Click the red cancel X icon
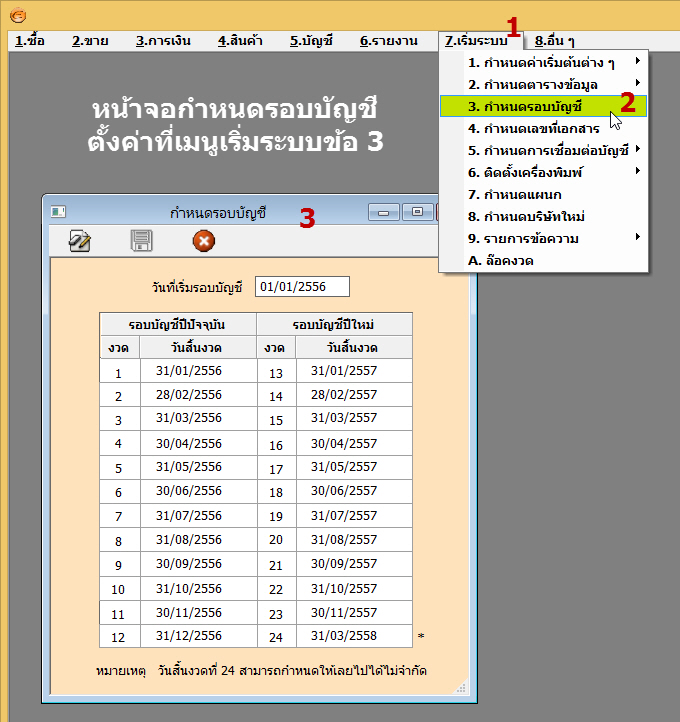The image size is (680, 722). point(203,241)
